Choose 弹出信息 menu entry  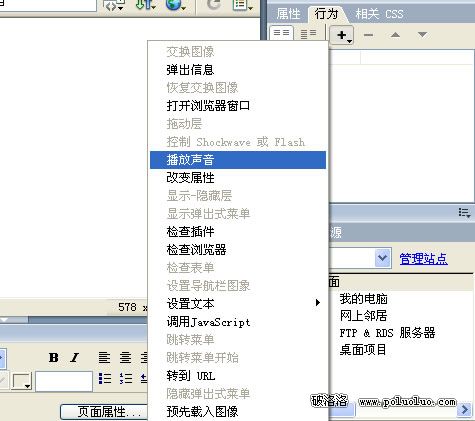click(191, 70)
